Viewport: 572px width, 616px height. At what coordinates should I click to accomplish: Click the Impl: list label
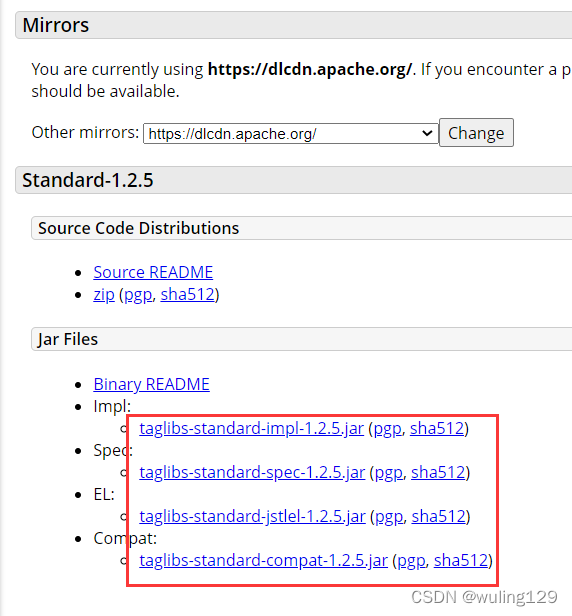112,406
